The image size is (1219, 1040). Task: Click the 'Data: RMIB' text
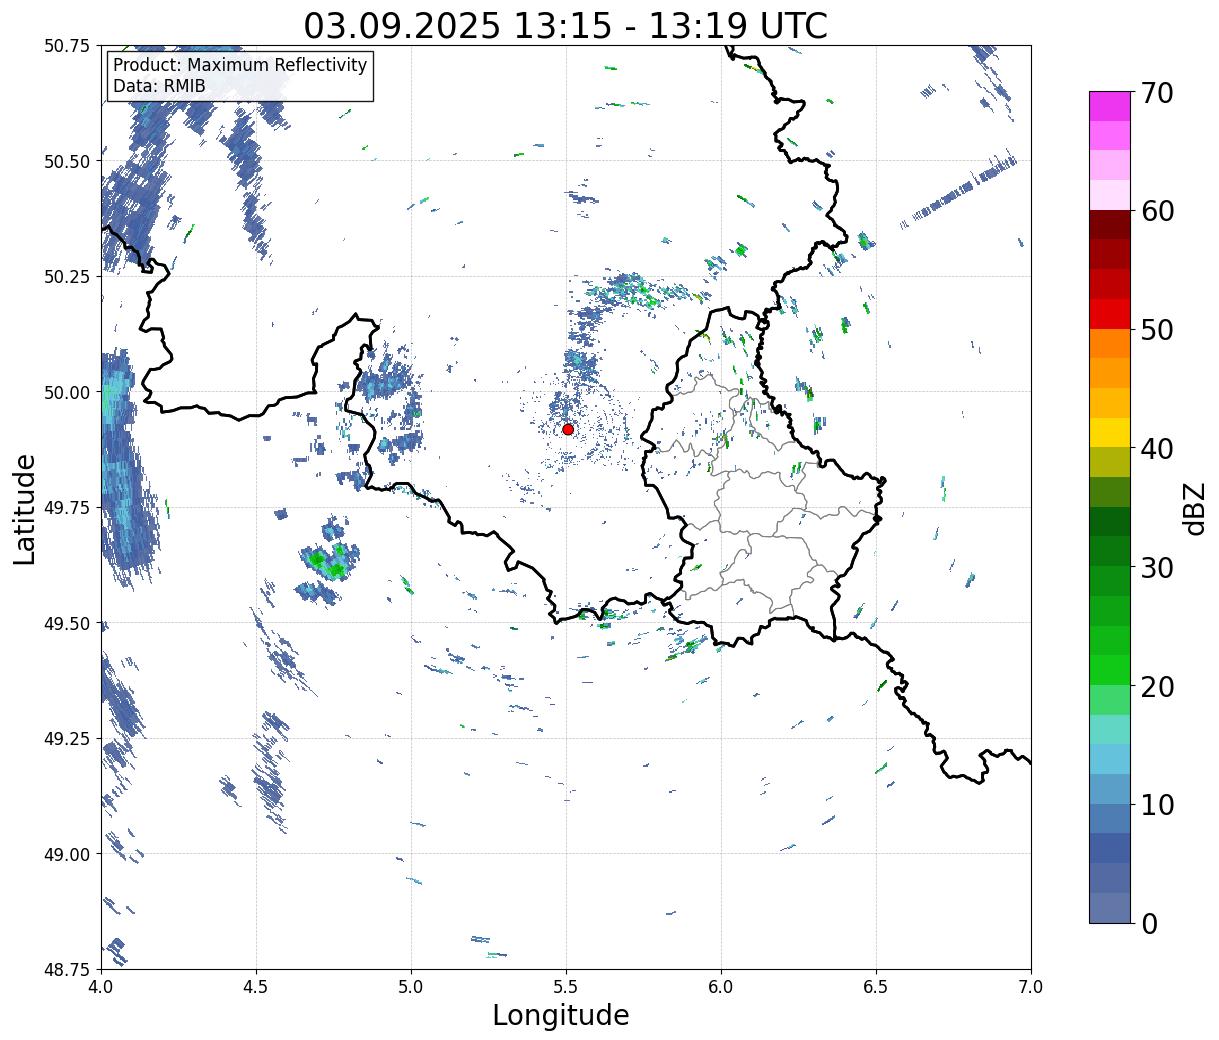tap(159, 86)
